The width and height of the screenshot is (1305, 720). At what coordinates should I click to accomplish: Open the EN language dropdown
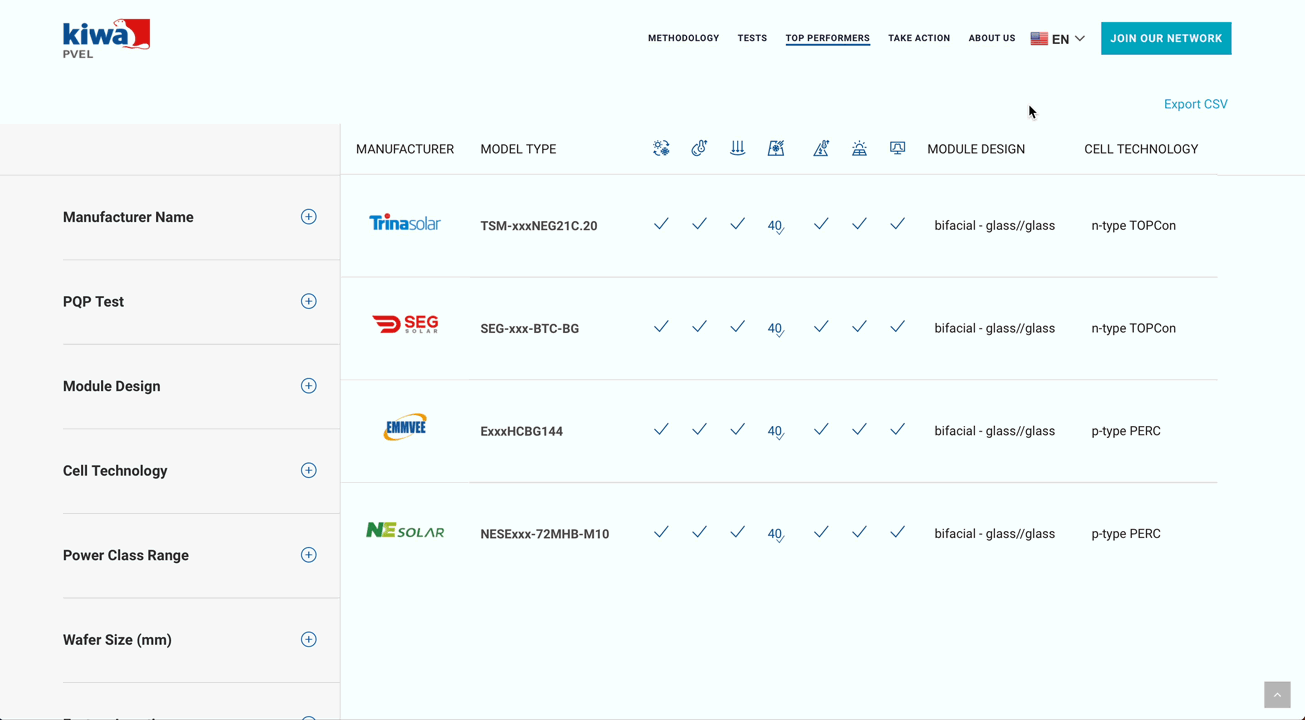1058,39
